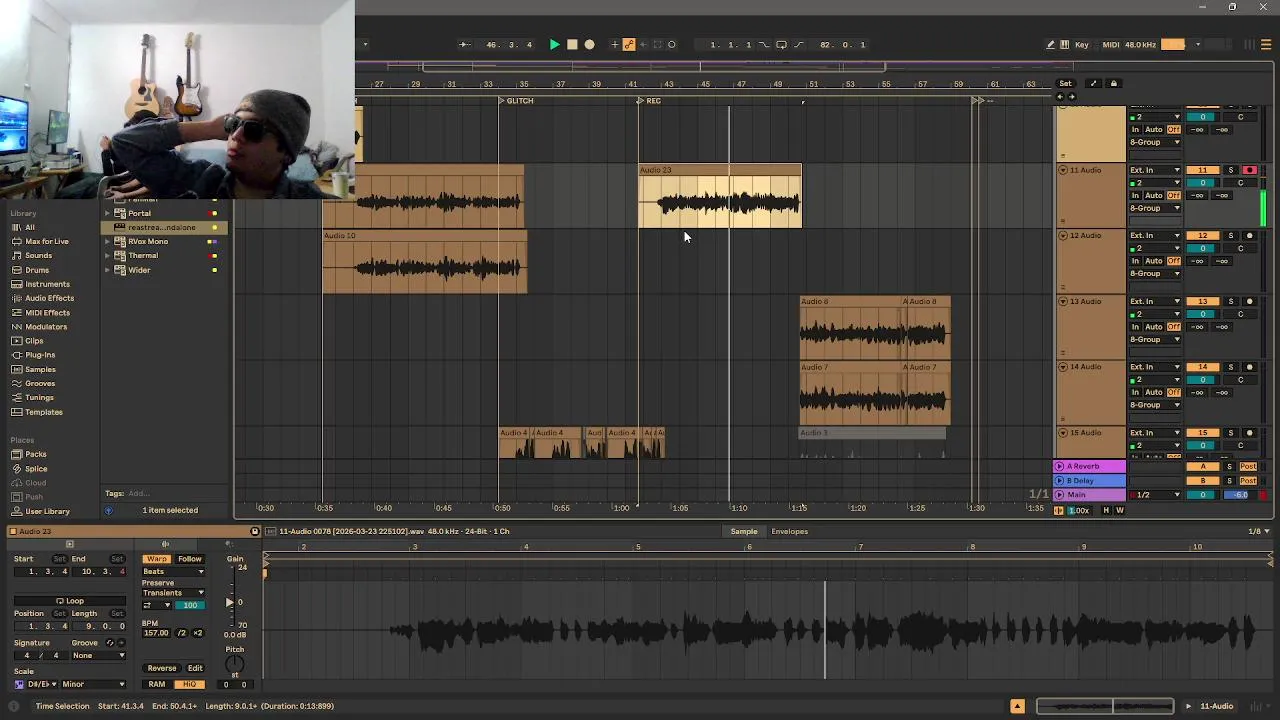Click the Set locator button
The image size is (1280, 720).
point(1066,84)
